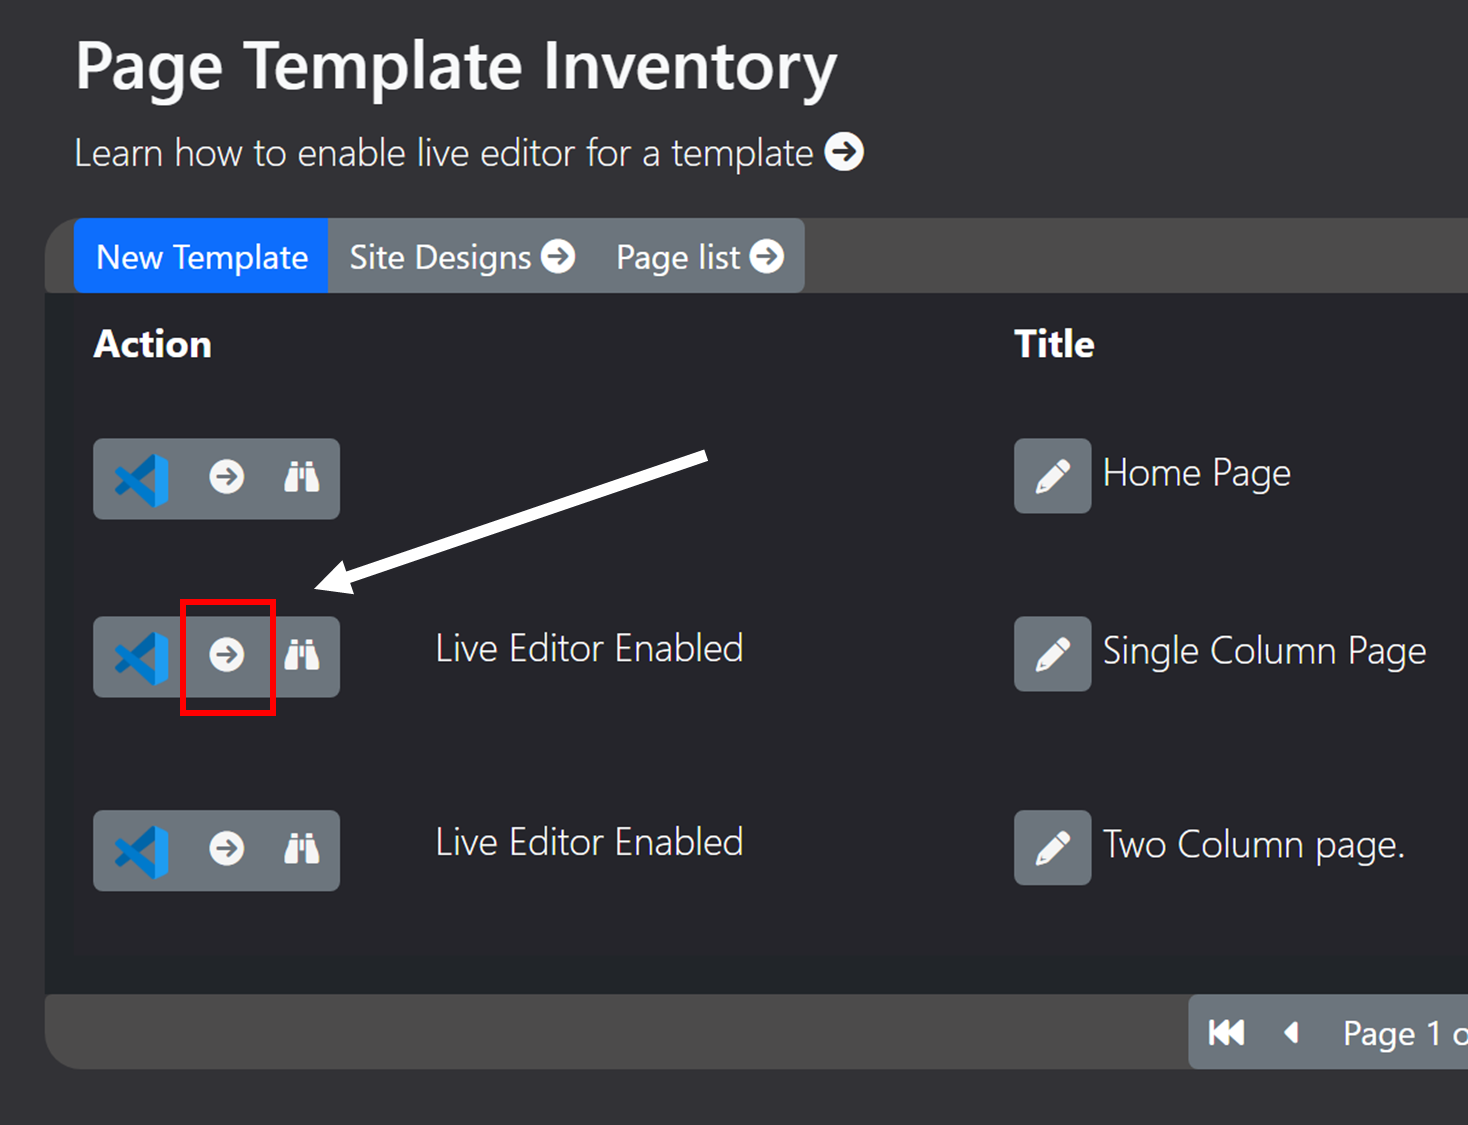The width and height of the screenshot is (1468, 1125).
Task: Click pencil icon beside Single Column Page
Action: coord(1052,654)
